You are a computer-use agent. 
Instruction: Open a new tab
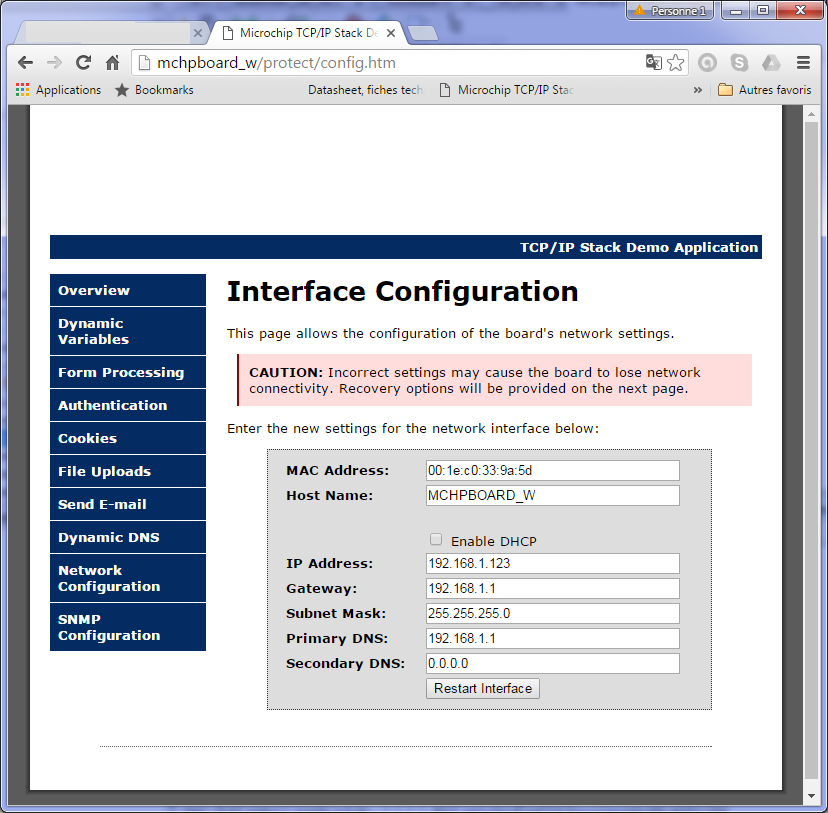click(x=423, y=33)
